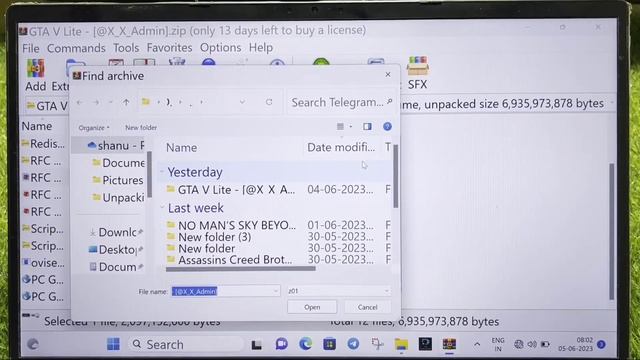The height and width of the screenshot is (360, 640).
Task: Click the Cancel button in Find archive
Action: click(367, 307)
